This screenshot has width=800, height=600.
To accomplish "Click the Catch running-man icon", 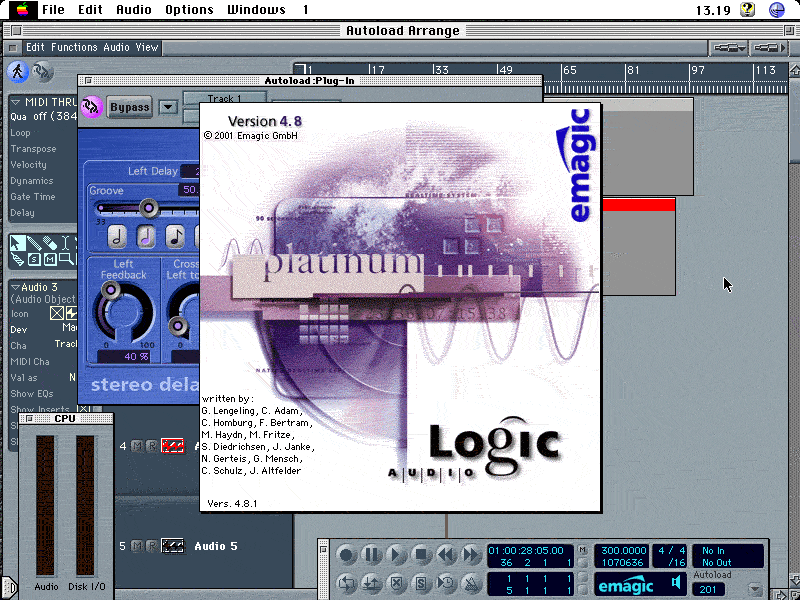I will click(x=18, y=71).
